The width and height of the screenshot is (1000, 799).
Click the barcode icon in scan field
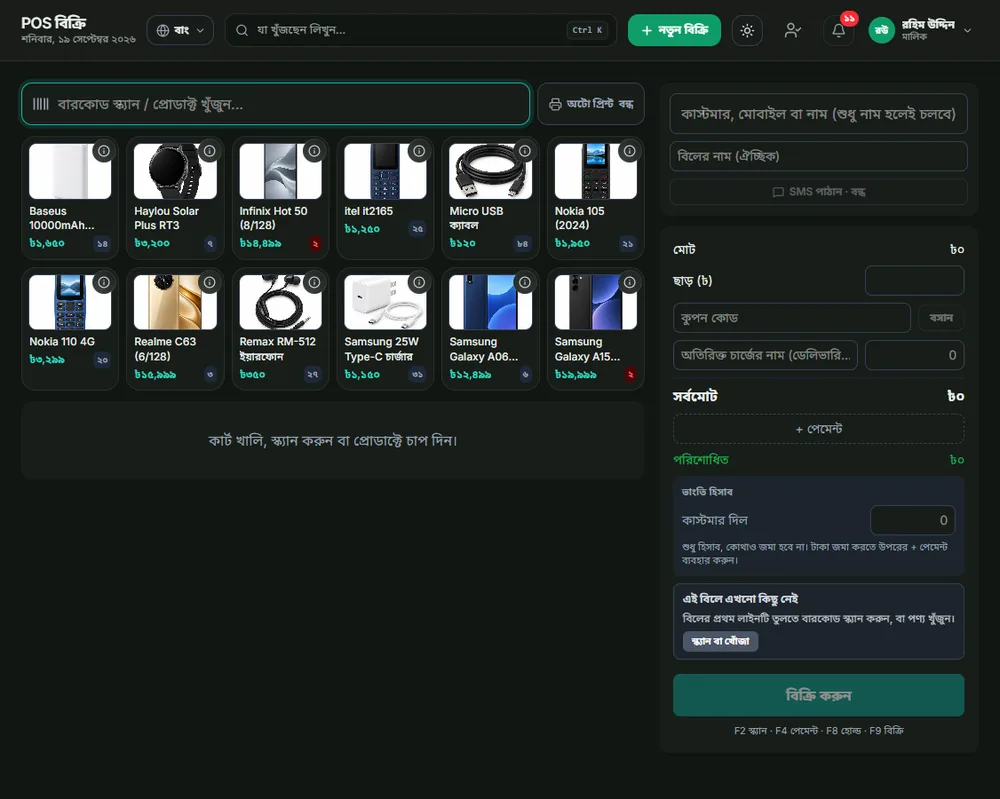[41, 104]
